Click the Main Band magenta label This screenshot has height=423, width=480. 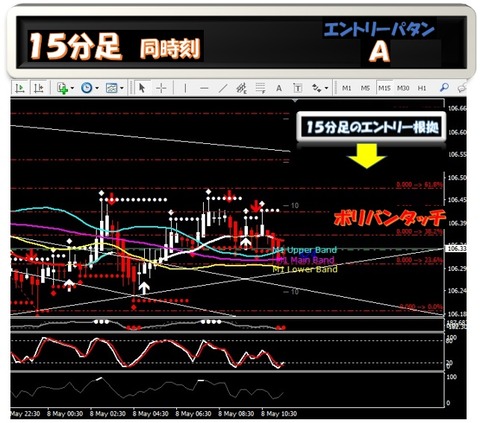click(x=306, y=260)
